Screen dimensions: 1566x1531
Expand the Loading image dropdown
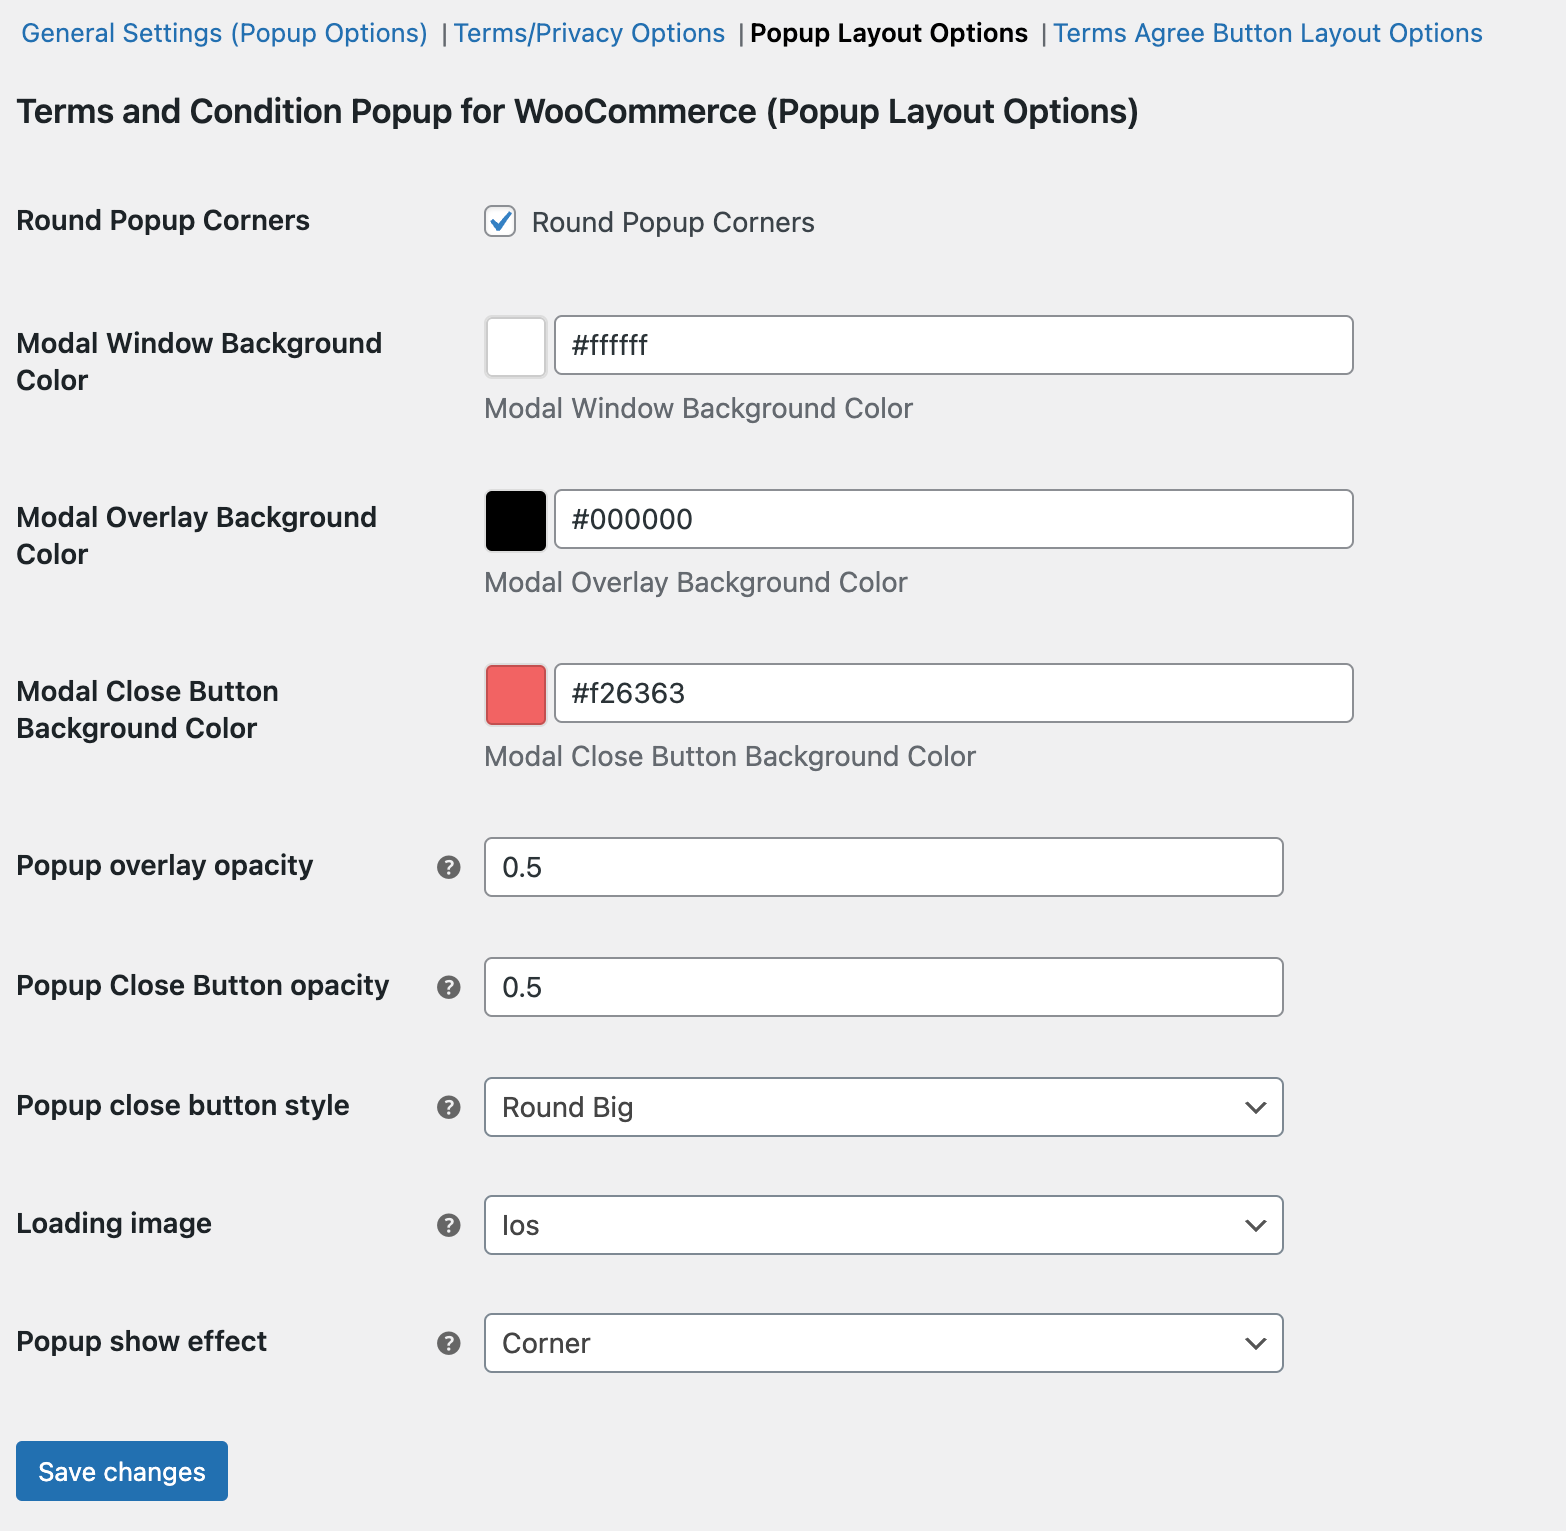click(x=884, y=1225)
